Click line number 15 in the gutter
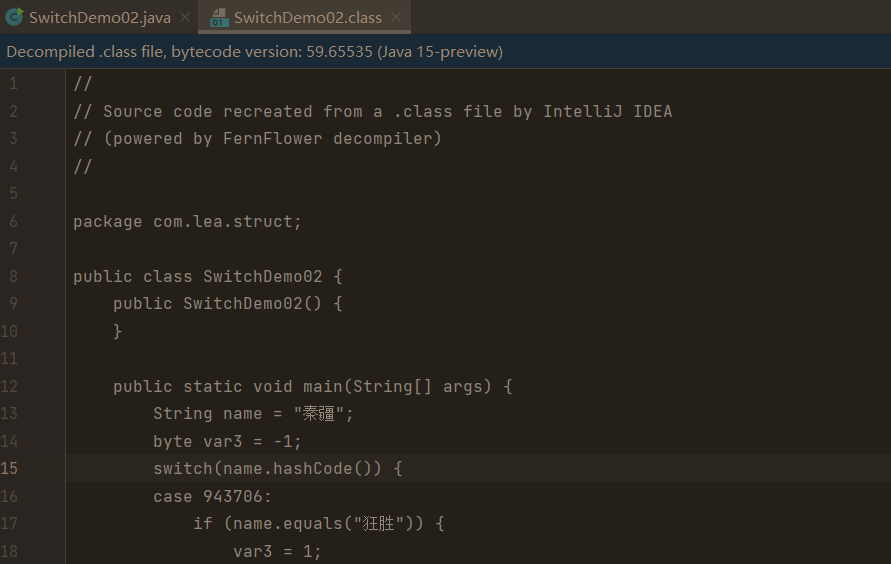Screen dimensions: 891x564 9,469
